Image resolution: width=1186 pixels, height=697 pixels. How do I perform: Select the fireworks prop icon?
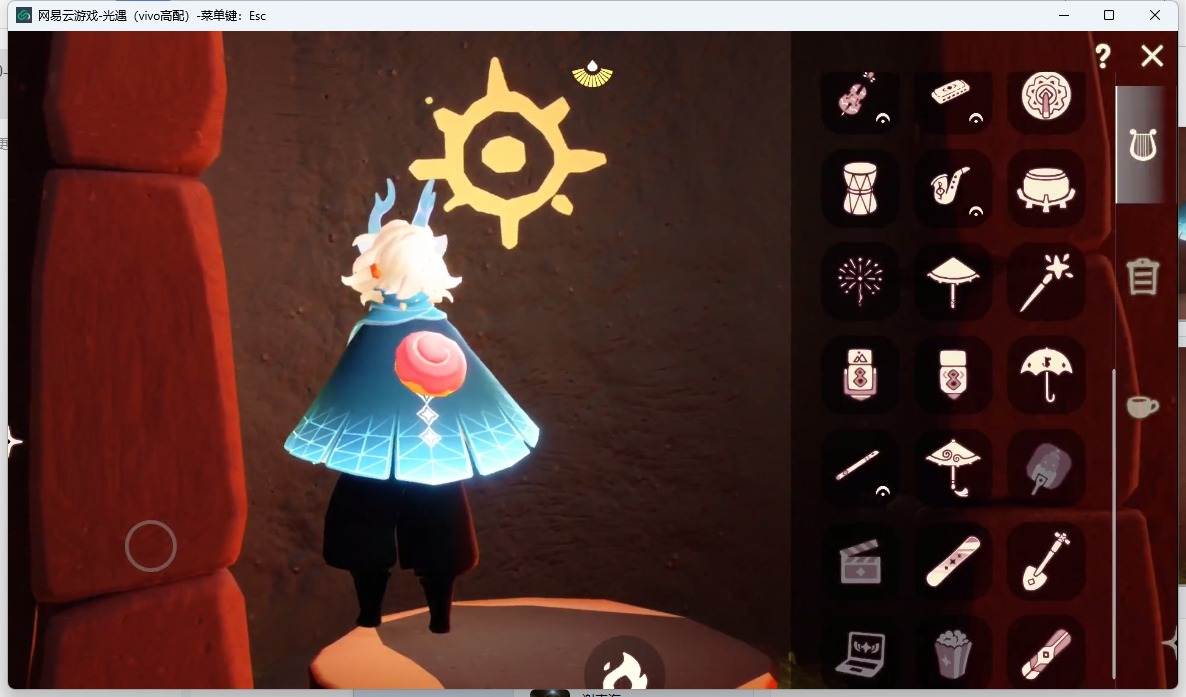pyautogui.click(x=860, y=282)
